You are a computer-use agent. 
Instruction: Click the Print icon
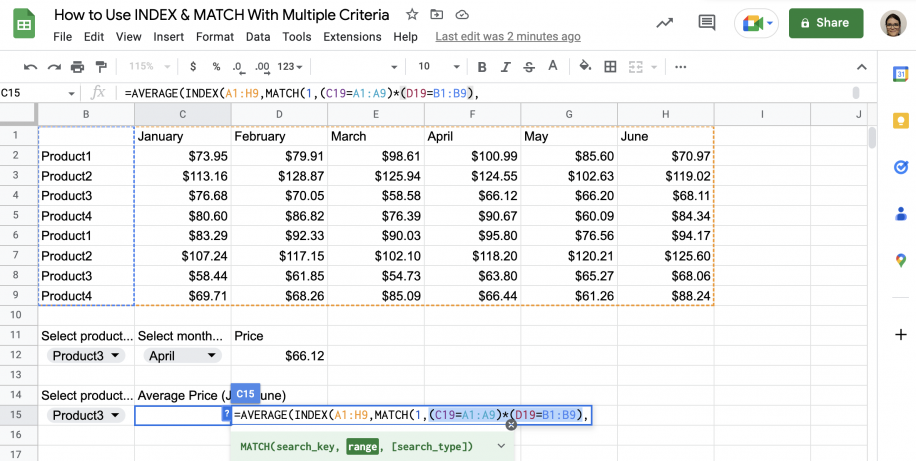78,67
